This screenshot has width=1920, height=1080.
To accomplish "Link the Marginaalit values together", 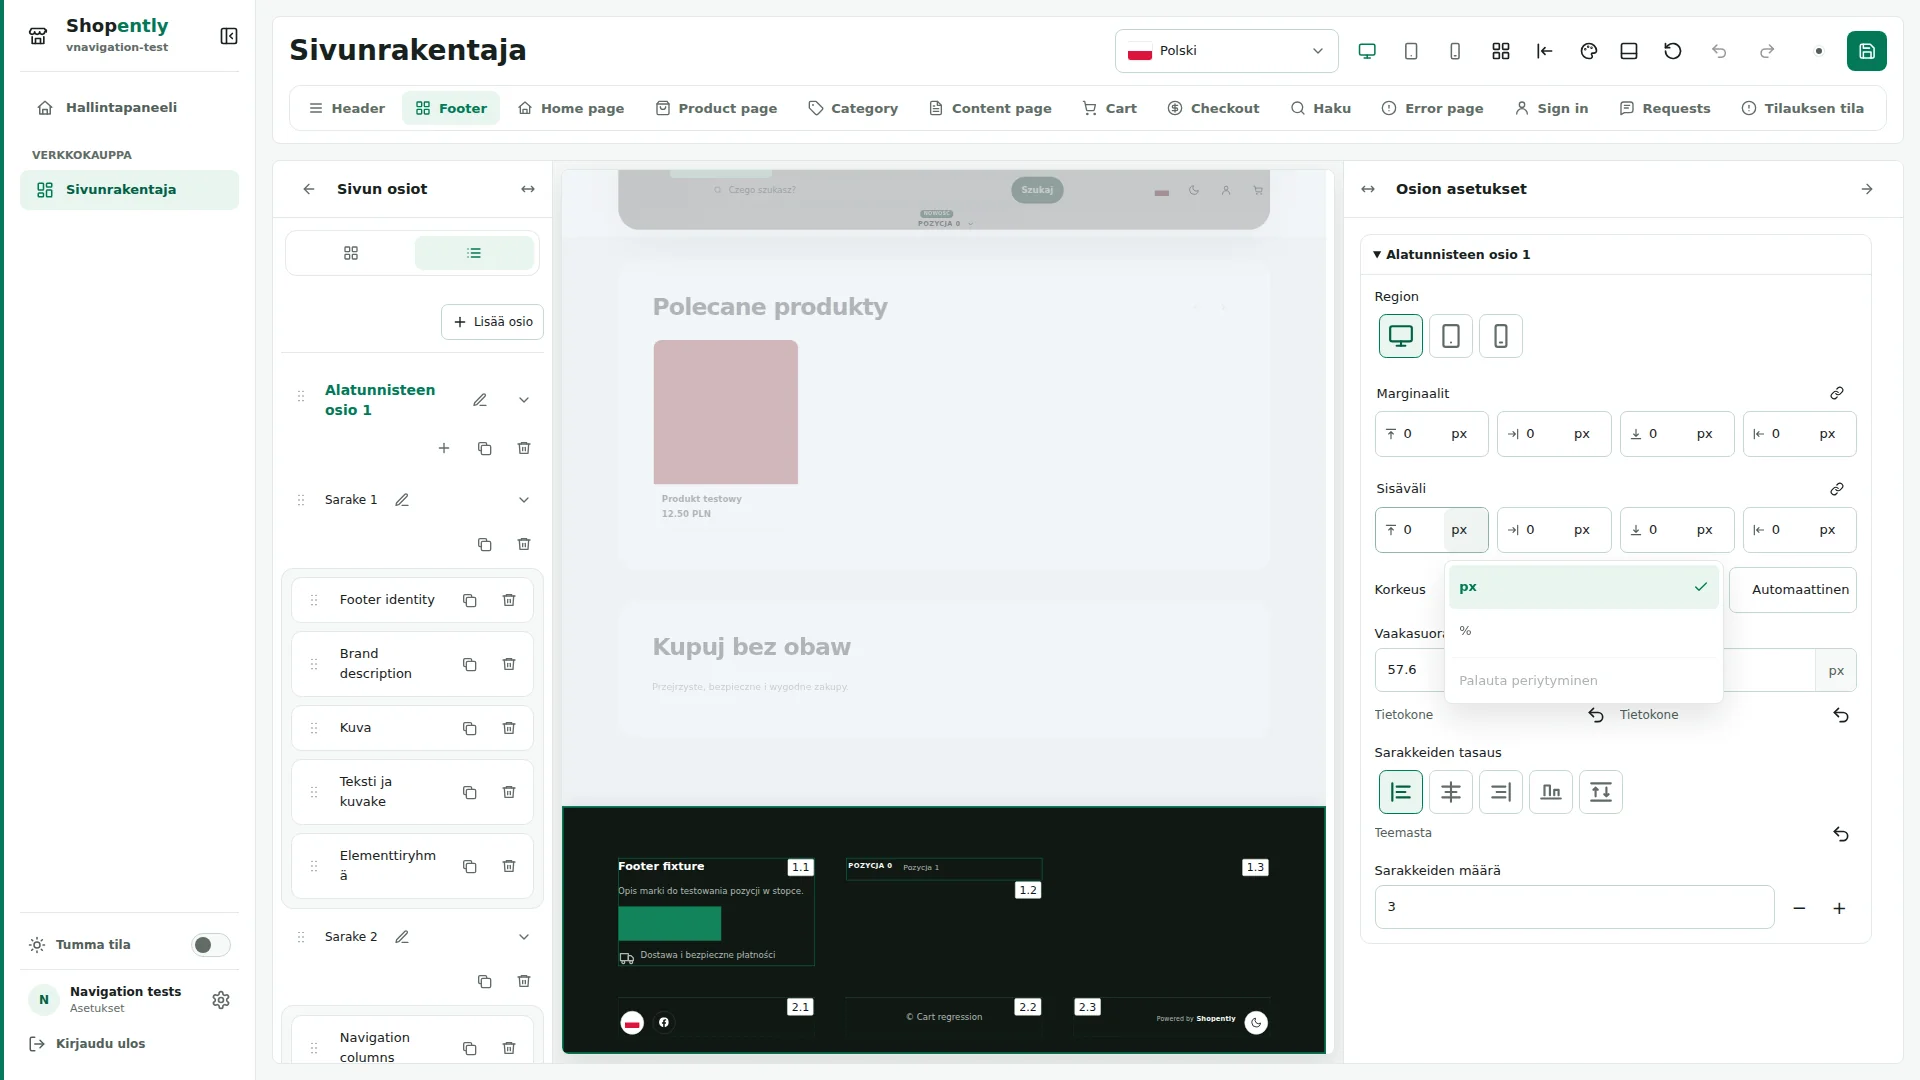I will tap(1836, 393).
